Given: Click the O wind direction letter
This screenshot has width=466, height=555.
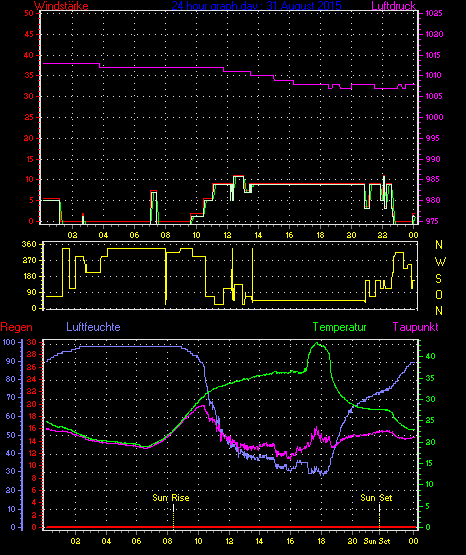Looking at the screenshot, I should (439, 294).
